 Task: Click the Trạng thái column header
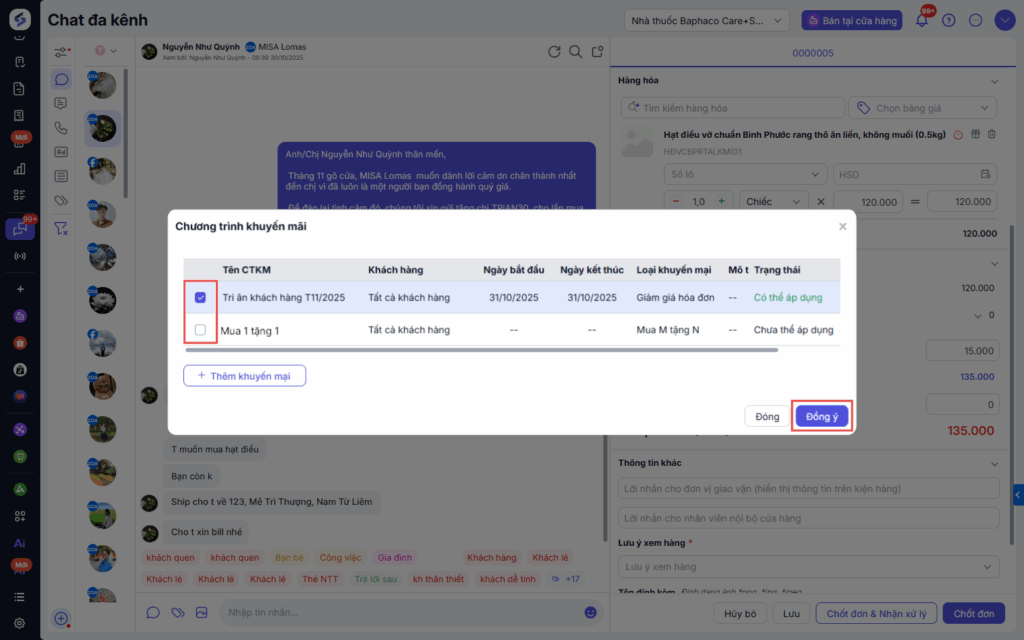pos(776,270)
